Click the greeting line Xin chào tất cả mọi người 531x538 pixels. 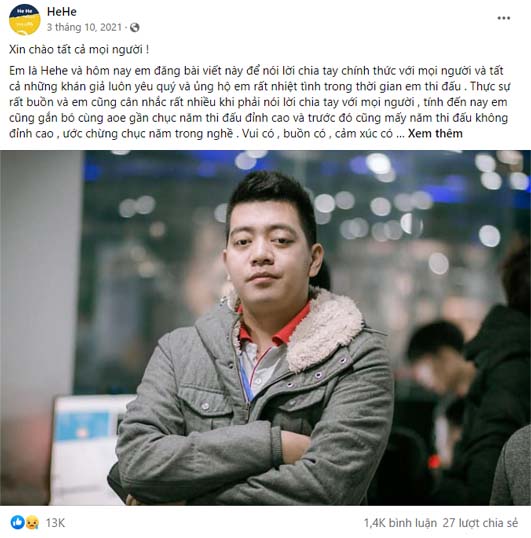[79, 49]
